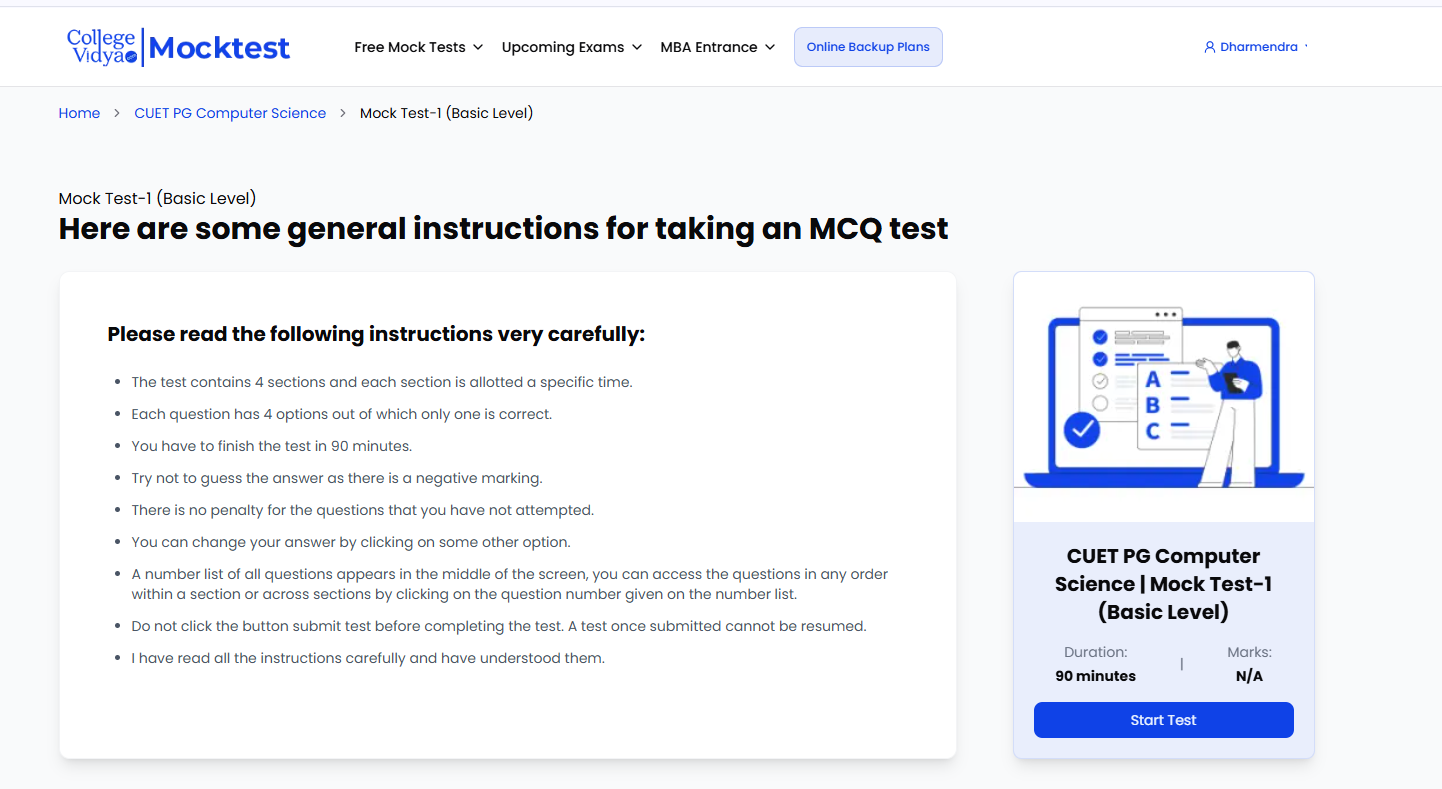Expand the MBA Entrance dropdown

tap(718, 47)
